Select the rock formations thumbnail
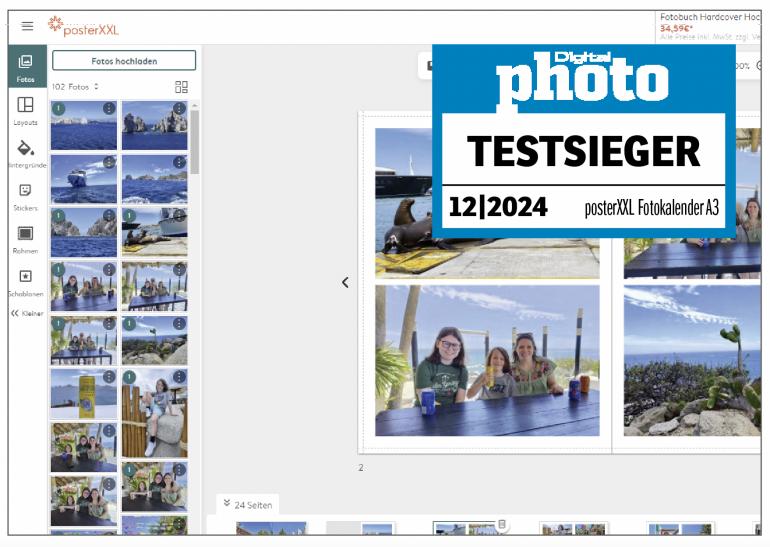Screen dimensions: 770x547 click(x=155, y=128)
